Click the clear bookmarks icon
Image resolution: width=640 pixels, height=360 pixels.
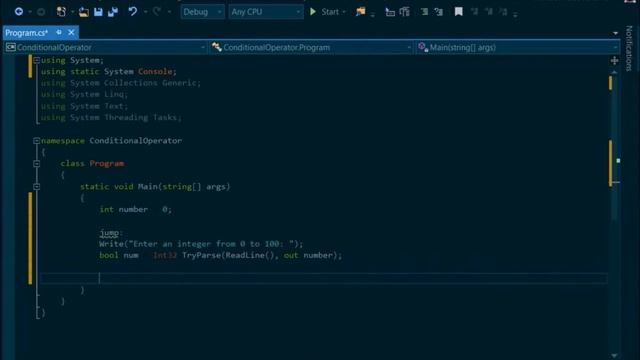click(503, 12)
